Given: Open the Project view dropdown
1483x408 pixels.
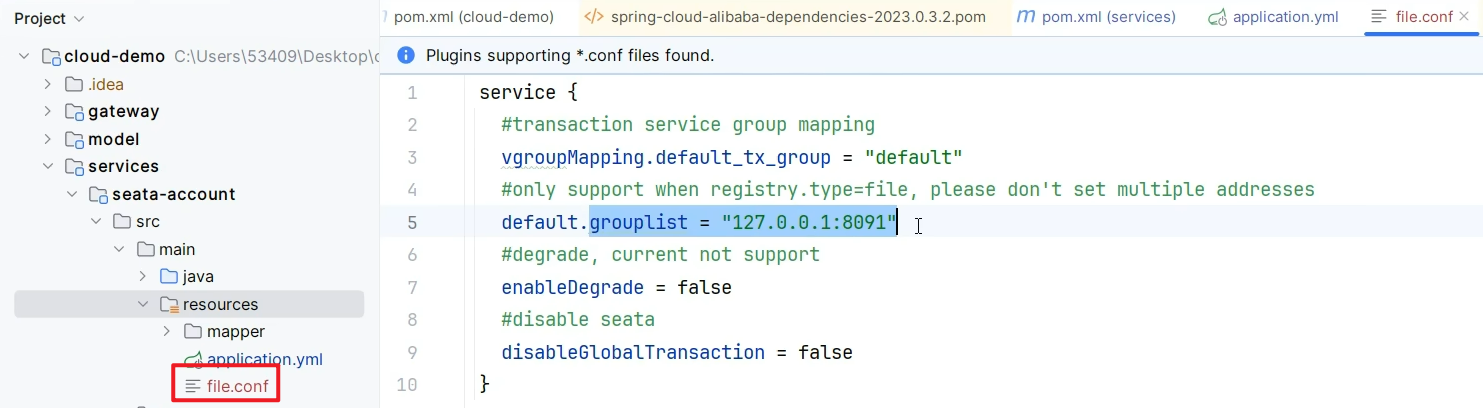Looking at the screenshot, I should tap(49, 19).
